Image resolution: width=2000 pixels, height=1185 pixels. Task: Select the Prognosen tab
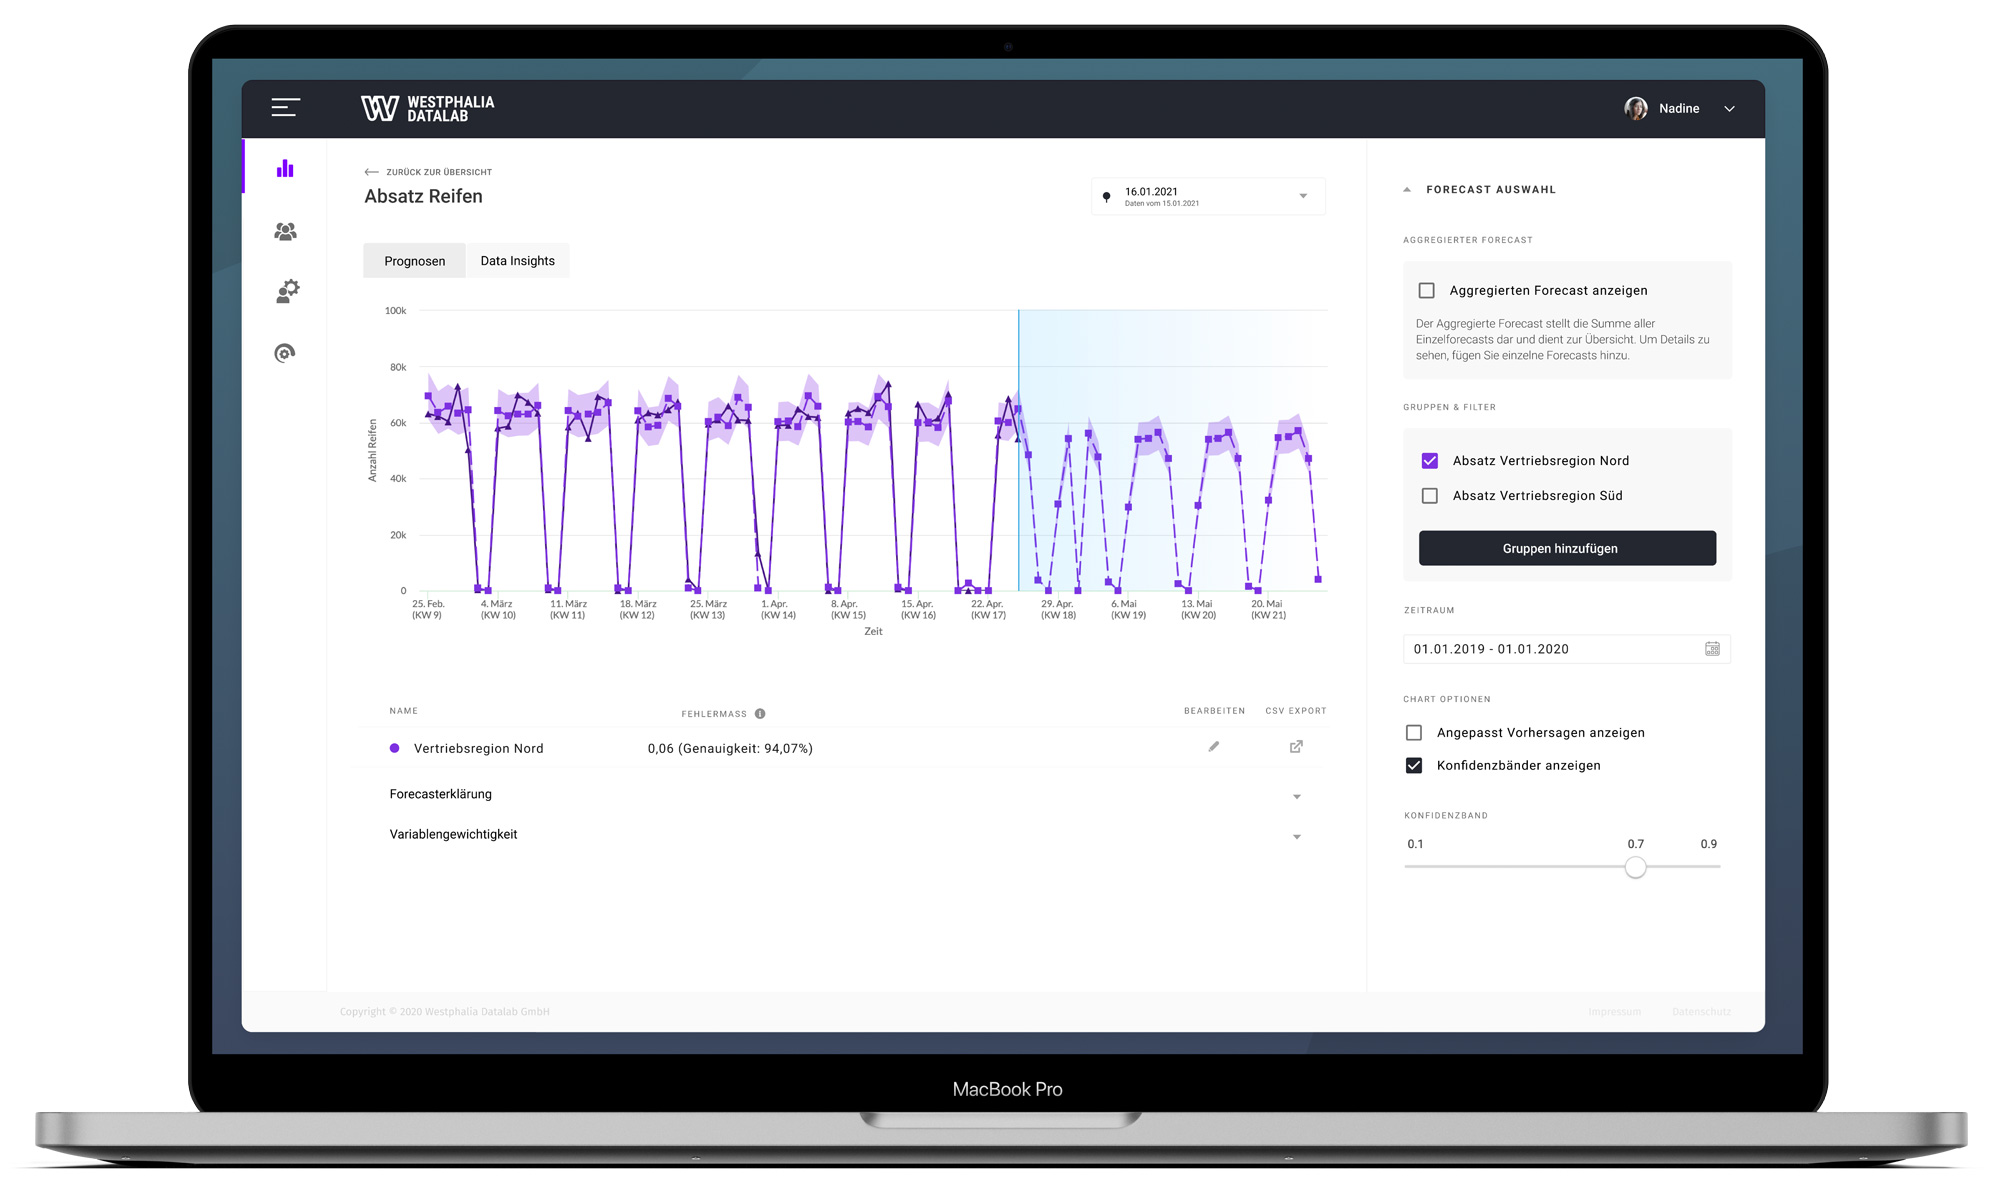pos(414,261)
